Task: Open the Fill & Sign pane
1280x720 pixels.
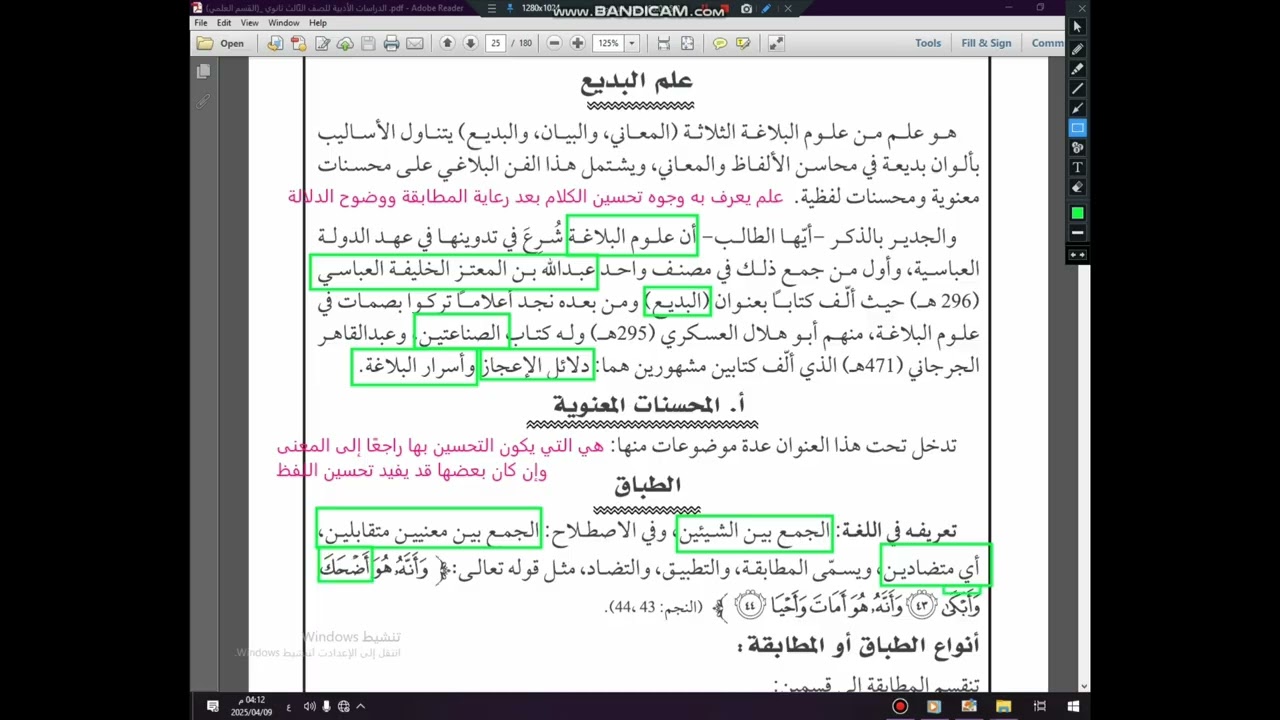Action: 986,43
